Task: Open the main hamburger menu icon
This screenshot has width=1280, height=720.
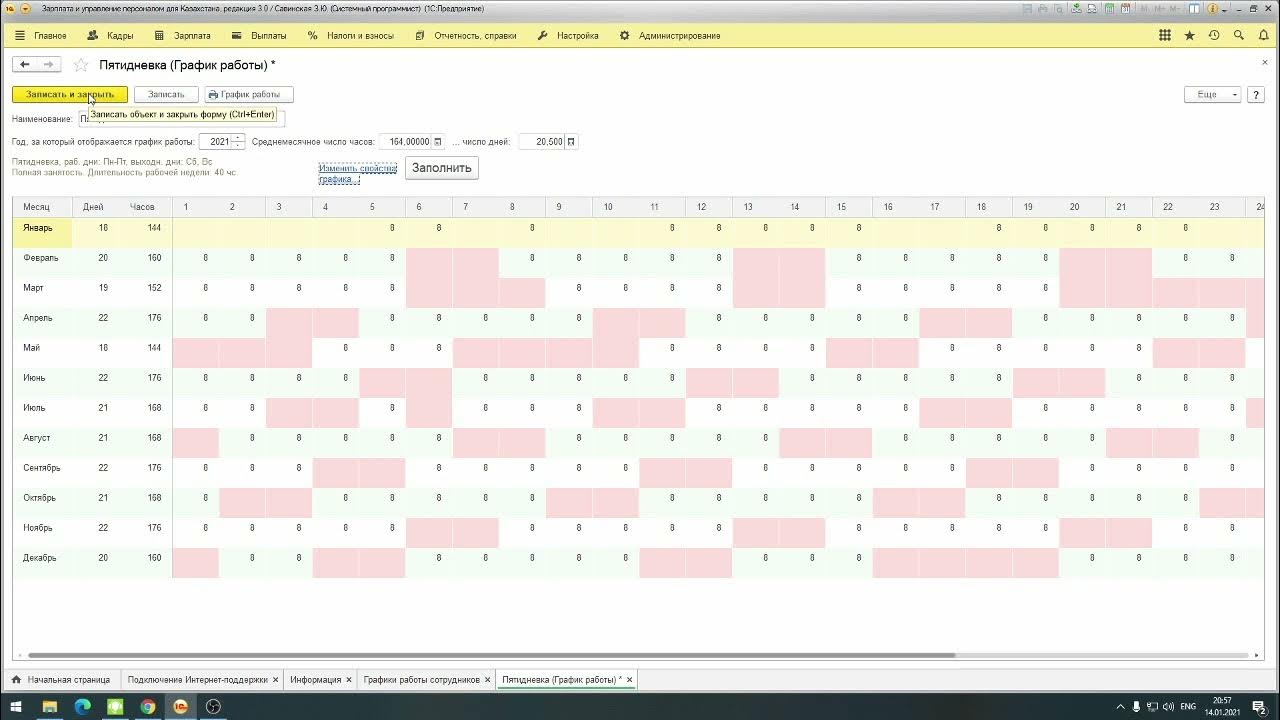Action: [x=19, y=35]
